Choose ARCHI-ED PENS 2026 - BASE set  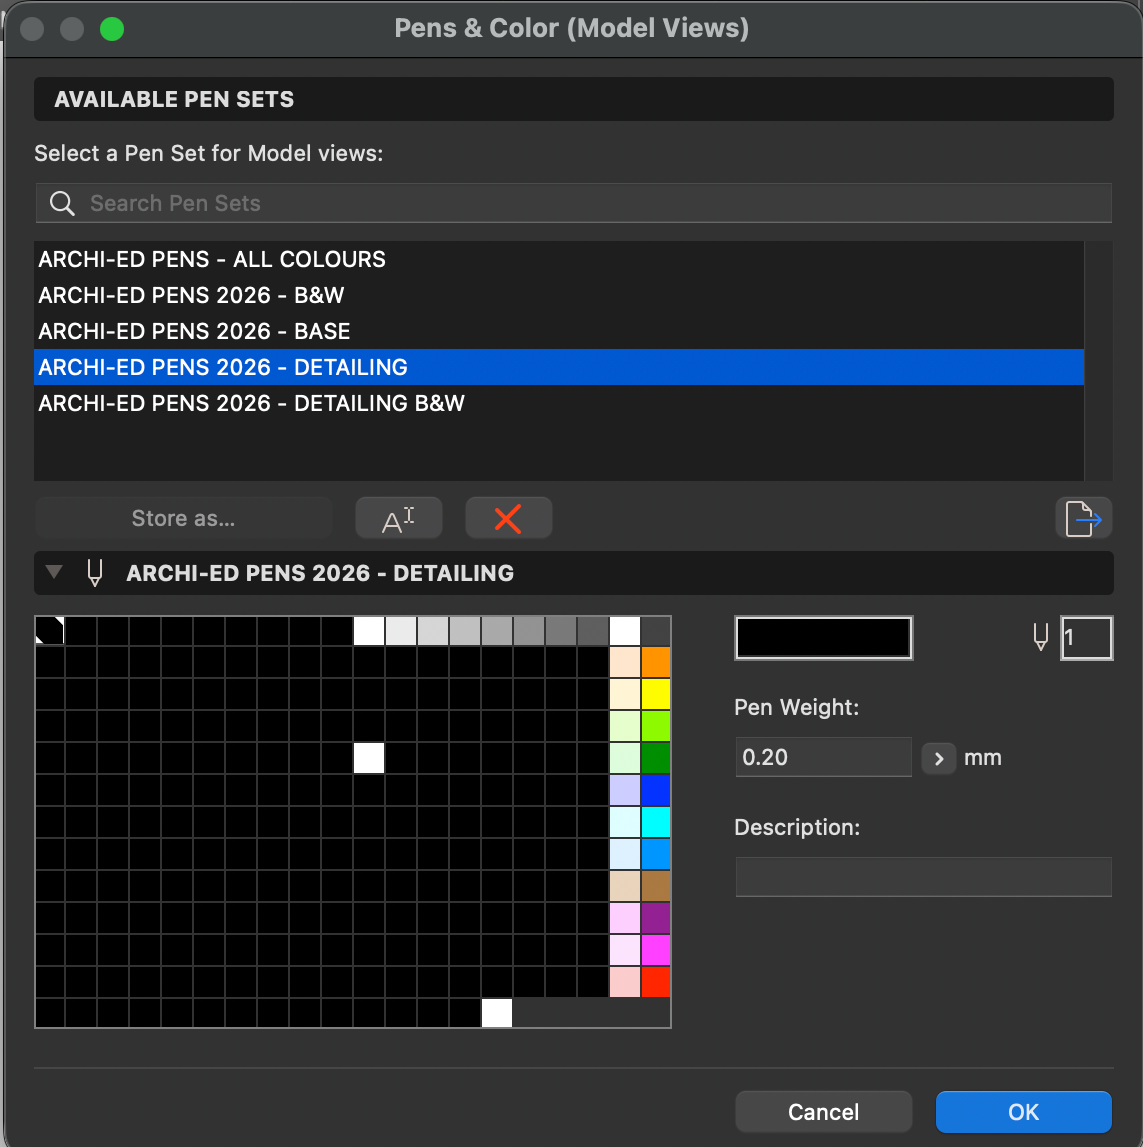[x=194, y=332]
